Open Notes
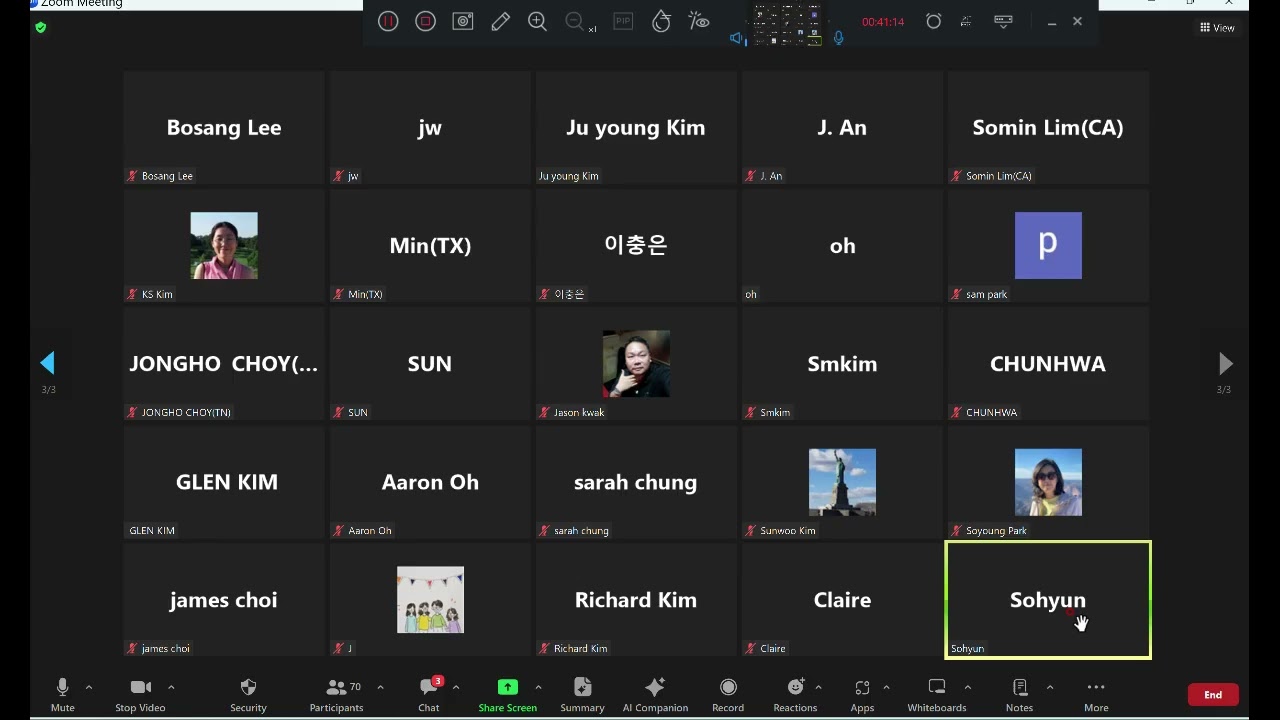1280x720 pixels. pyautogui.click(x=1019, y=694)
